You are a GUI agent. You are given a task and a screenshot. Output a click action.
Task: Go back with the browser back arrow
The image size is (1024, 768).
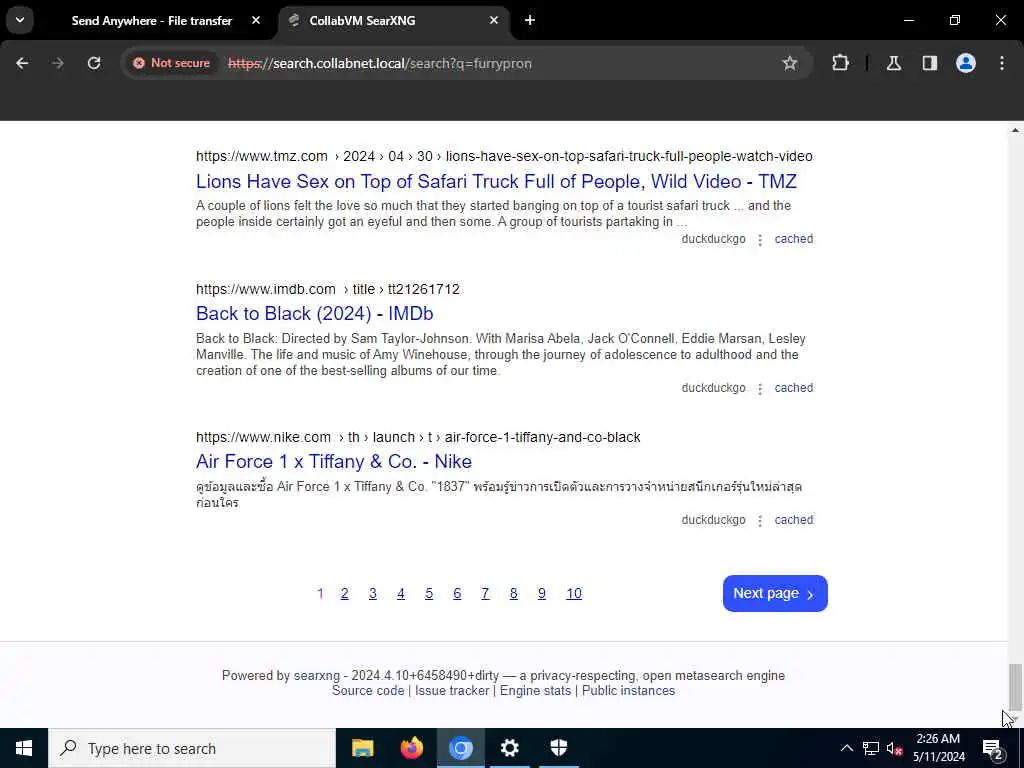point(22,63)
